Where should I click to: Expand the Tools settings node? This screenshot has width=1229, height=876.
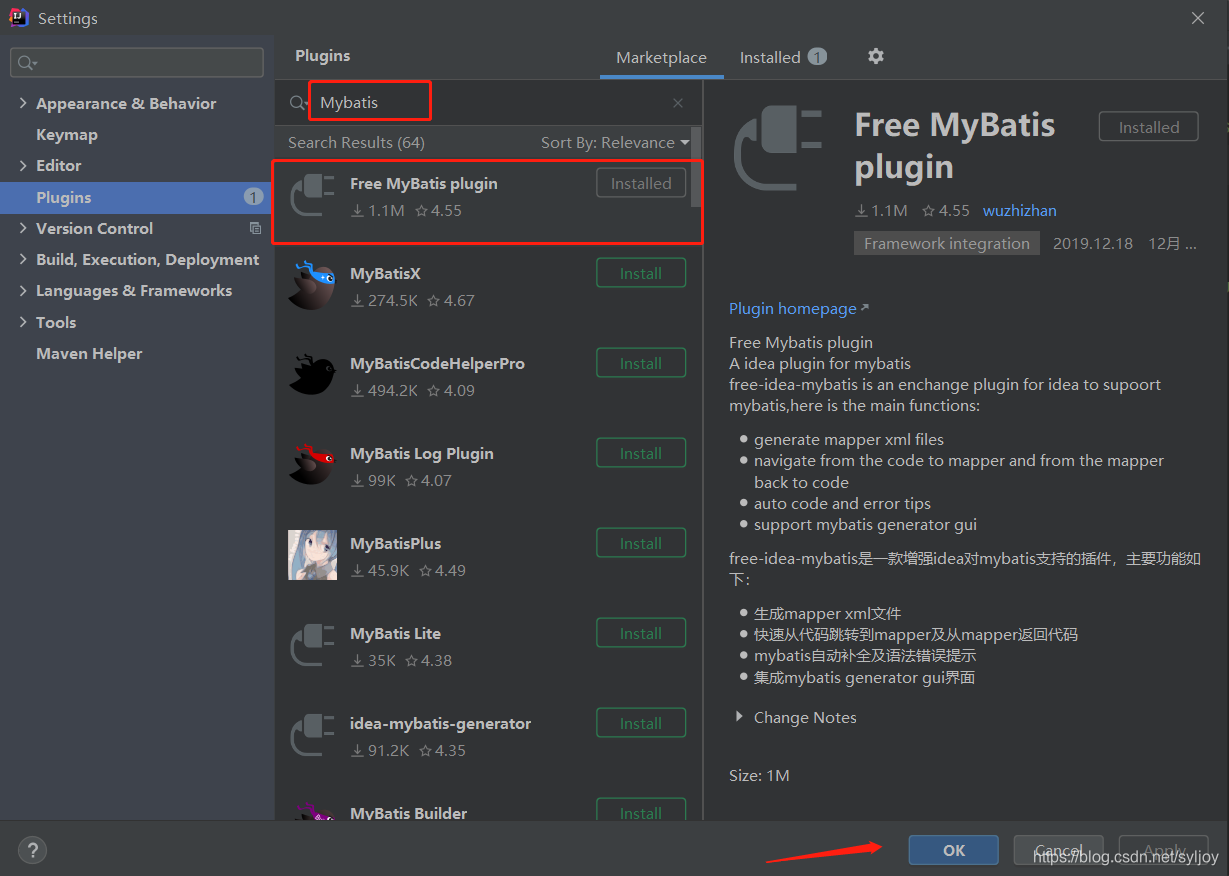(x=23, y=322)
